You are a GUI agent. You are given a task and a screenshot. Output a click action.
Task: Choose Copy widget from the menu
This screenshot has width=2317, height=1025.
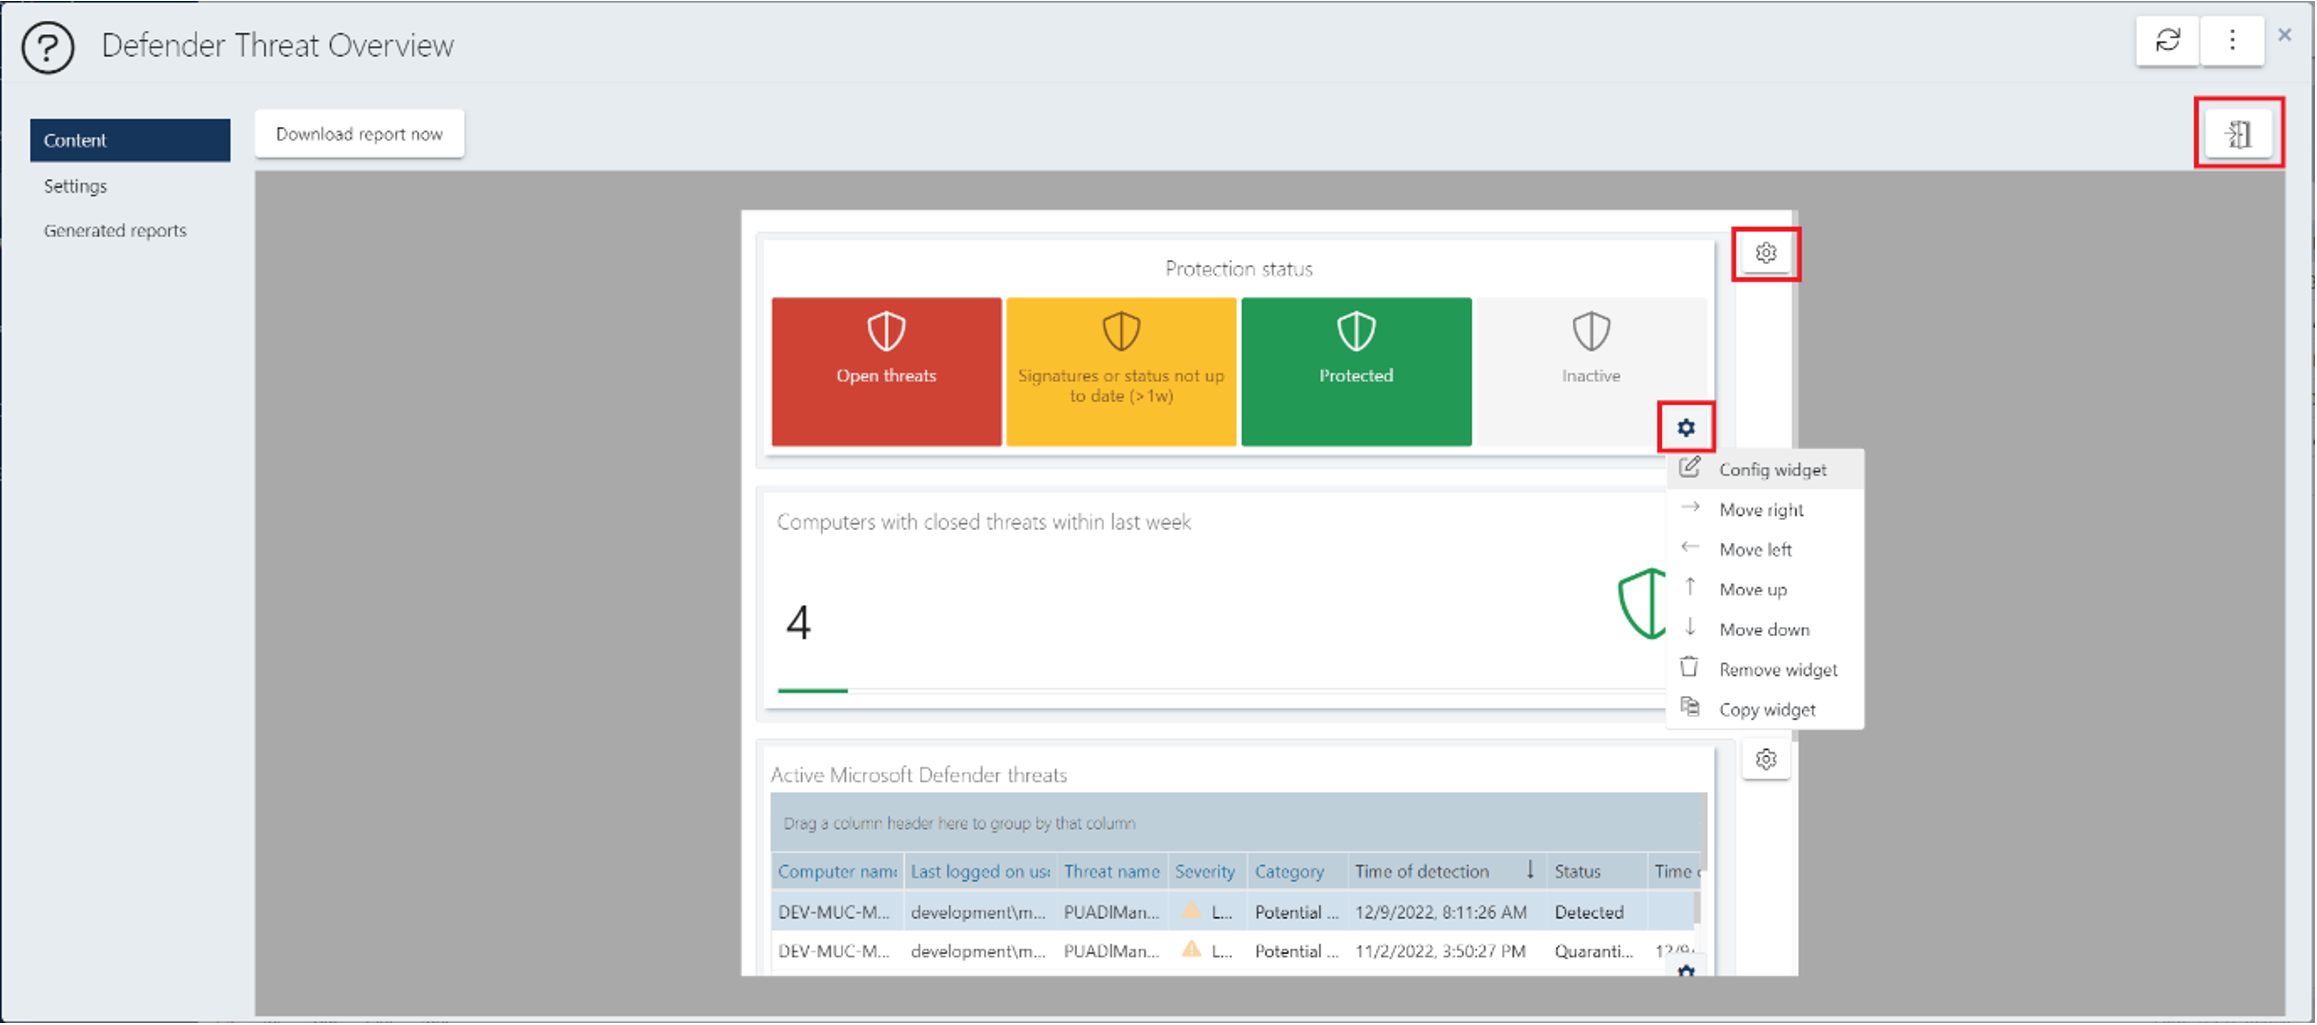(x=1764, y=710)
